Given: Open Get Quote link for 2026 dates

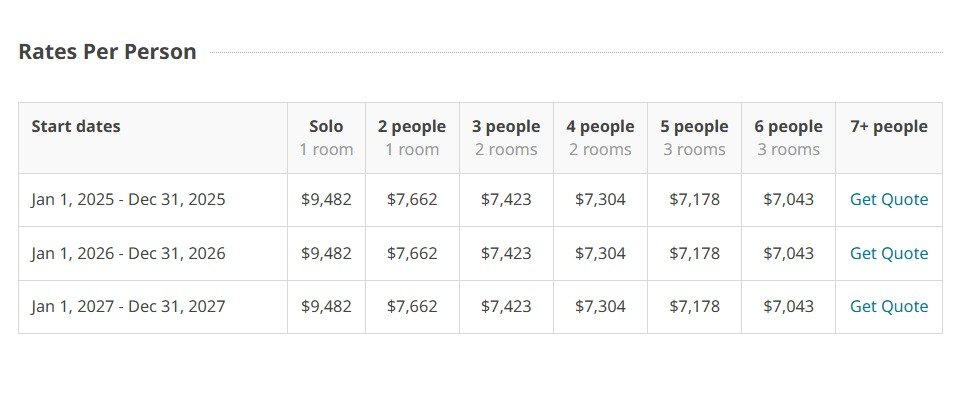Looking at the screenshot, I should click(x=888, y=253).
